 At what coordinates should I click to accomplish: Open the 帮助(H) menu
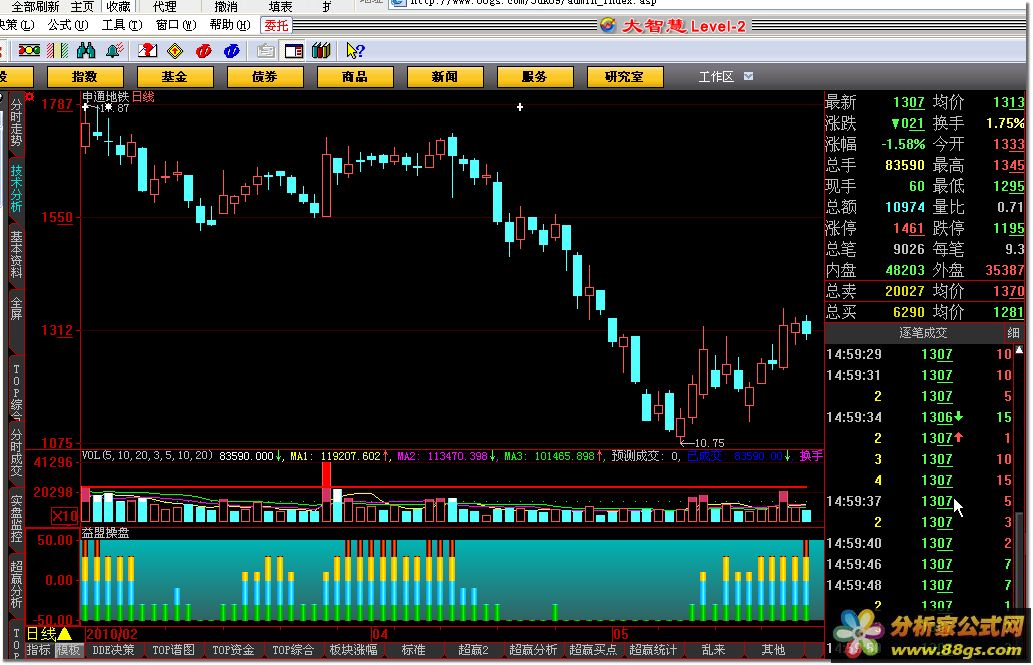click(228, 25)
